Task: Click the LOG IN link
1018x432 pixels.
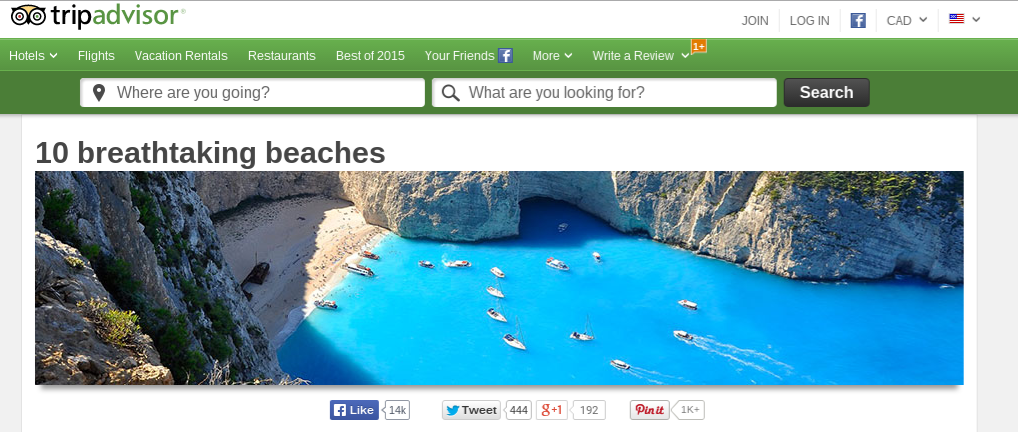Action: tap(810, 21)
